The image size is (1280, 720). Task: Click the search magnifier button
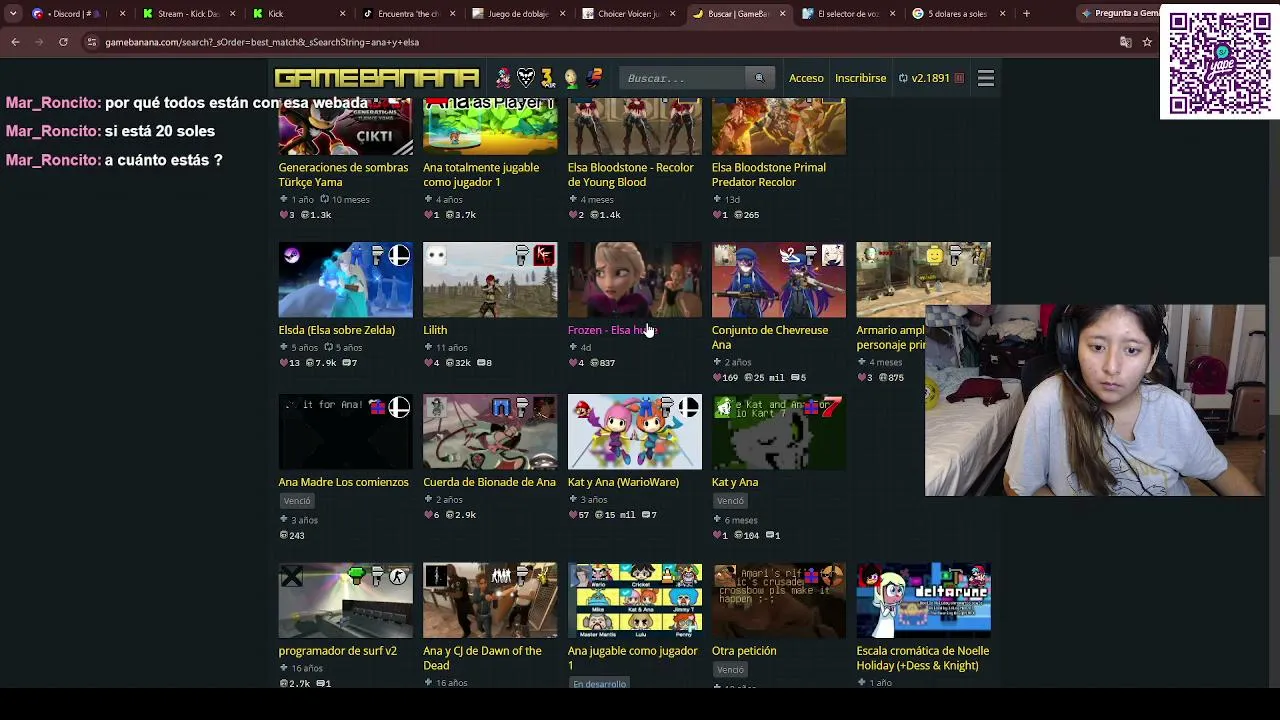click(x=759, y=78)
